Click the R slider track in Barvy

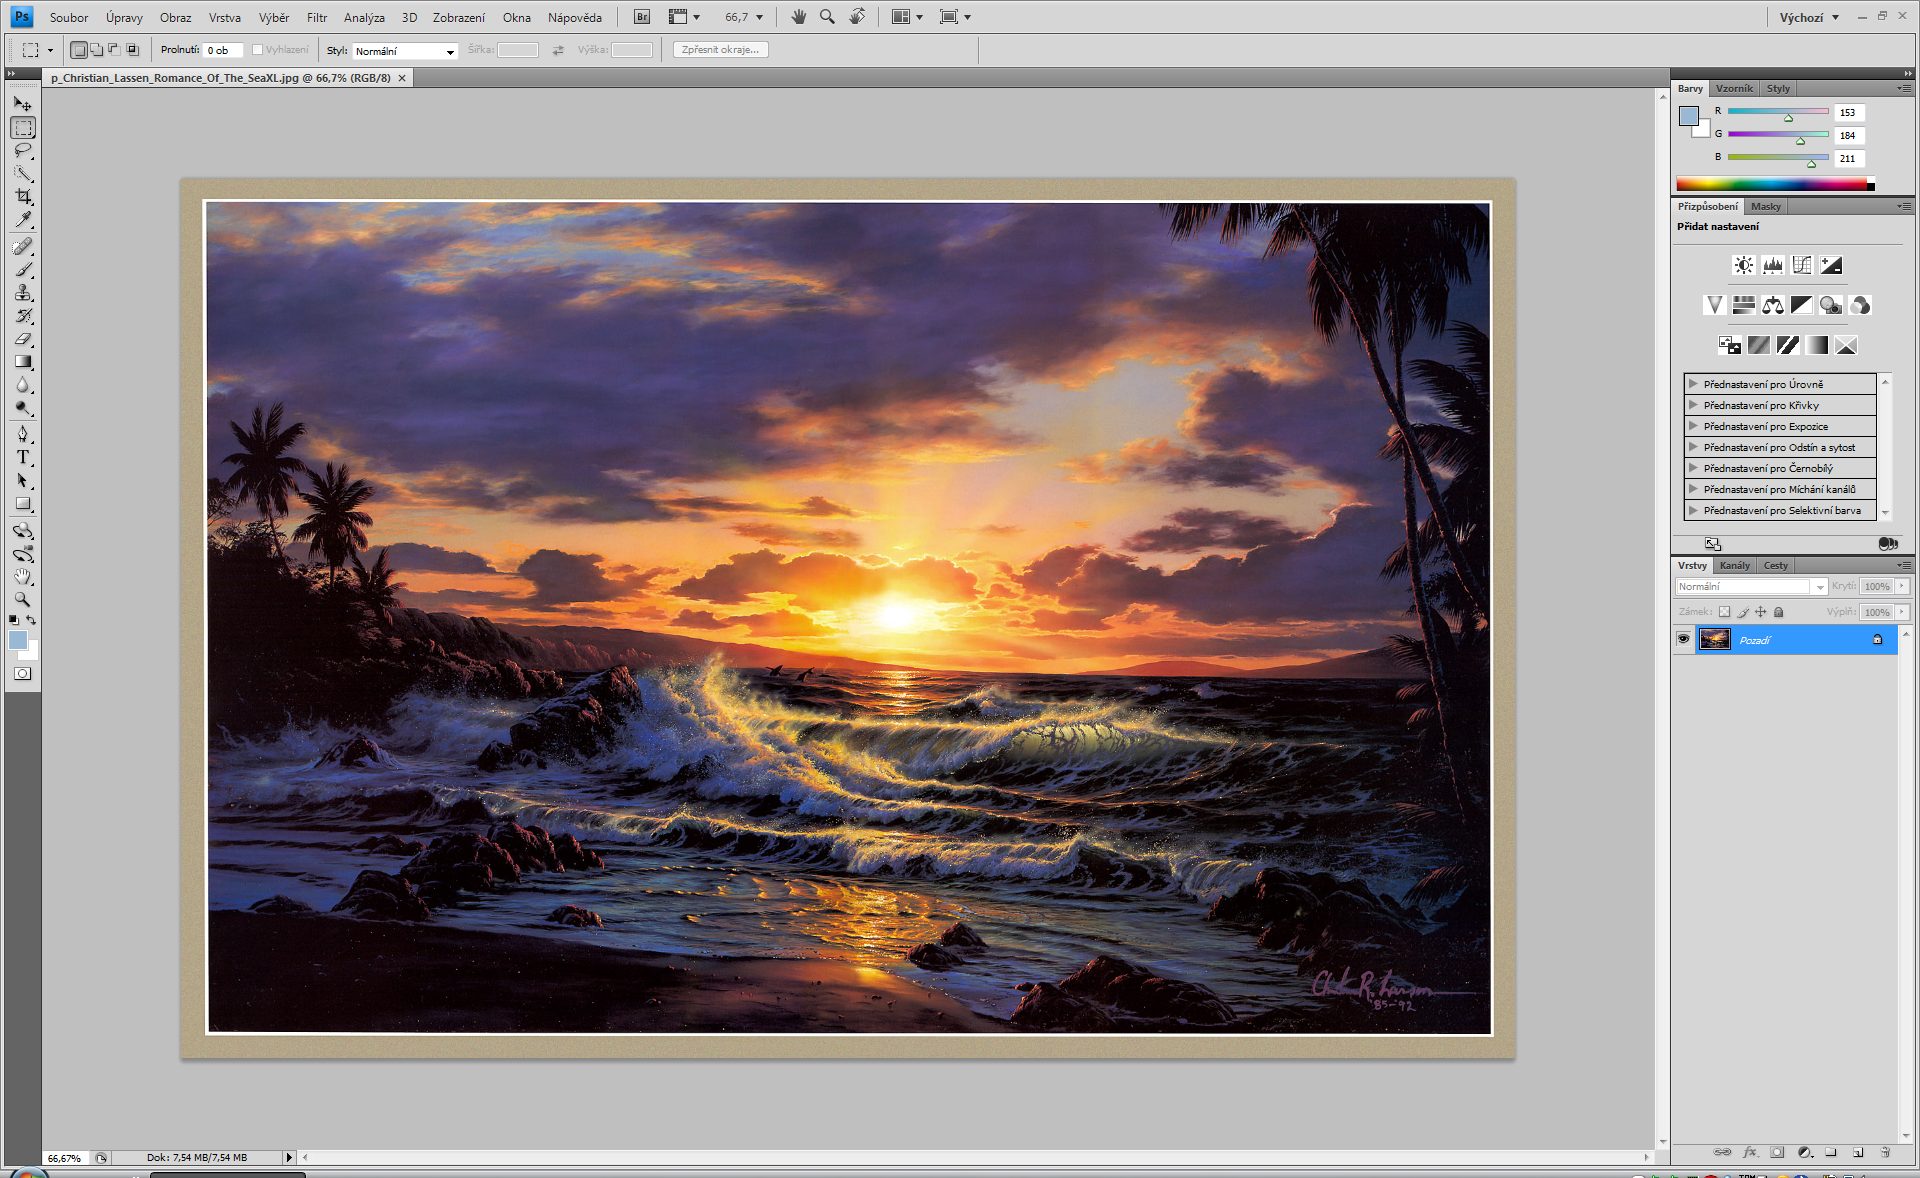pos(1778,111)
